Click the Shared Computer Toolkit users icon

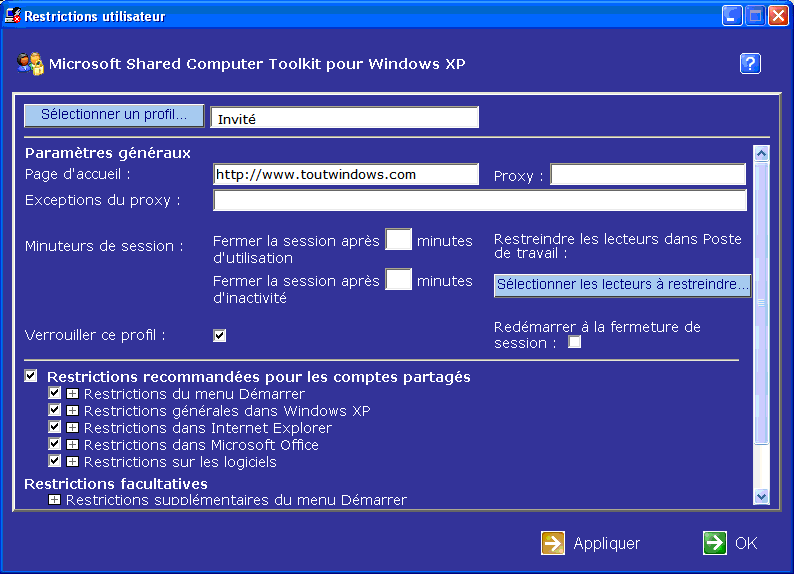tap(30, 64)
